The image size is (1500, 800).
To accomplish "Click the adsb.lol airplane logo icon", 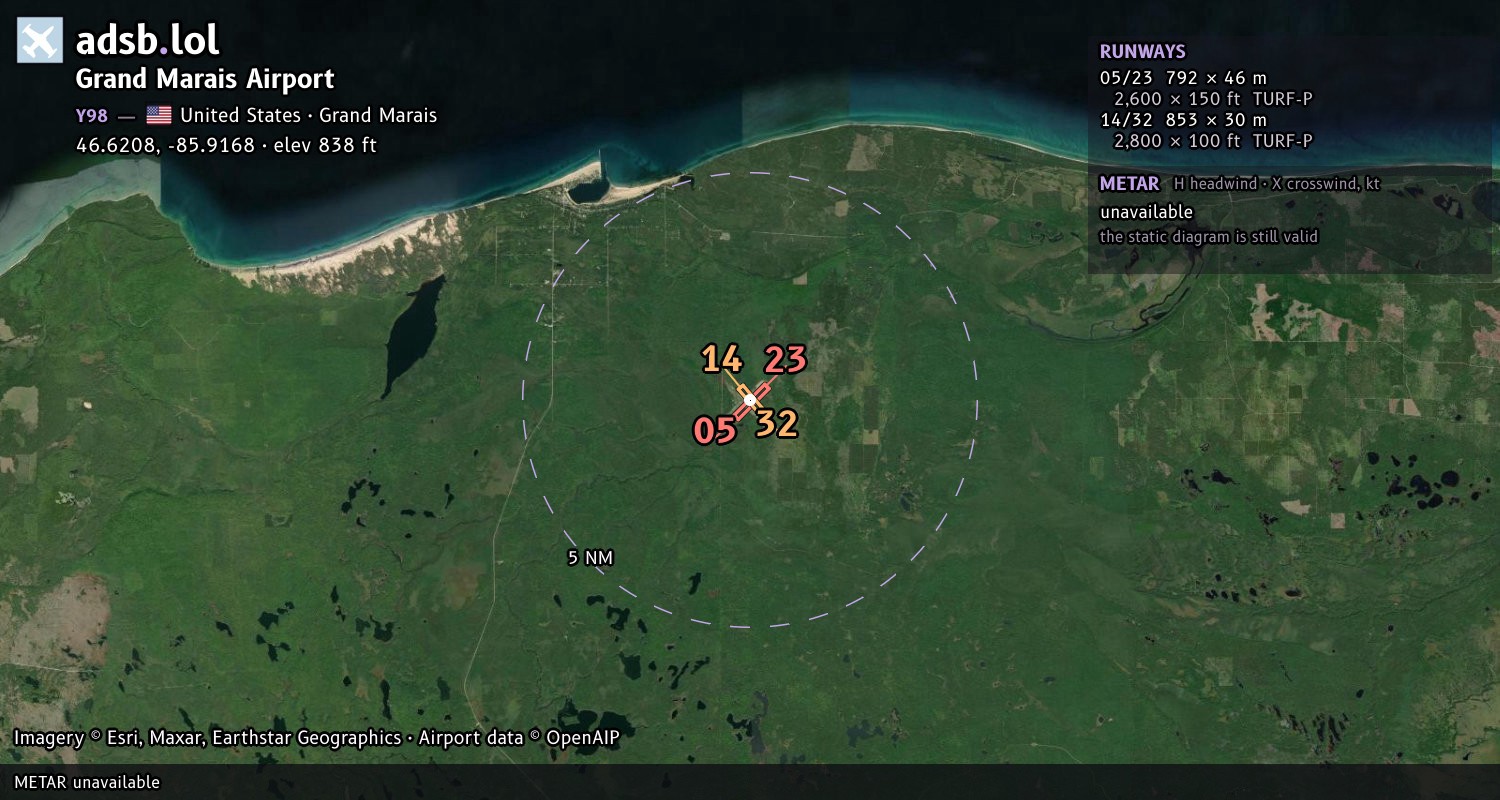I will click(40, 41).
